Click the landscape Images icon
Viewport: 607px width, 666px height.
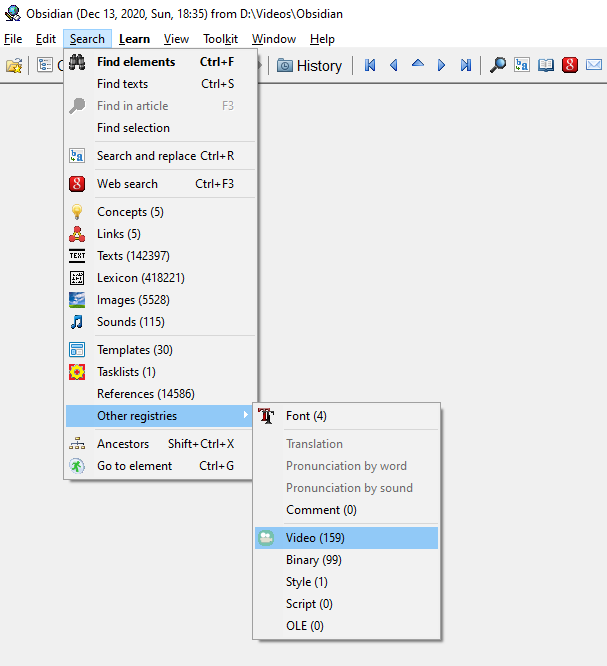click(77, 300)
